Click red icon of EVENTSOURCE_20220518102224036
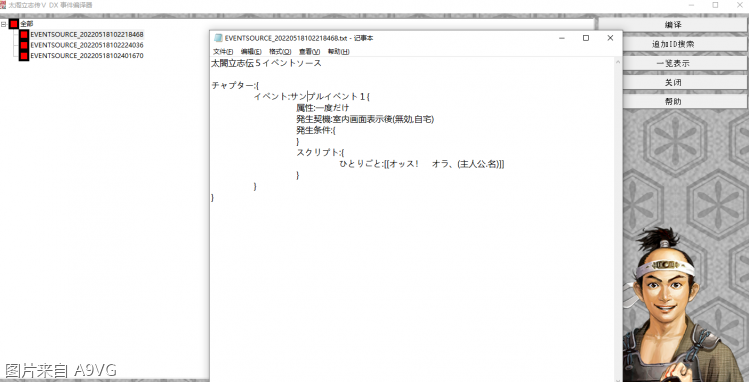749x382 pixels. tap(24, 45)
